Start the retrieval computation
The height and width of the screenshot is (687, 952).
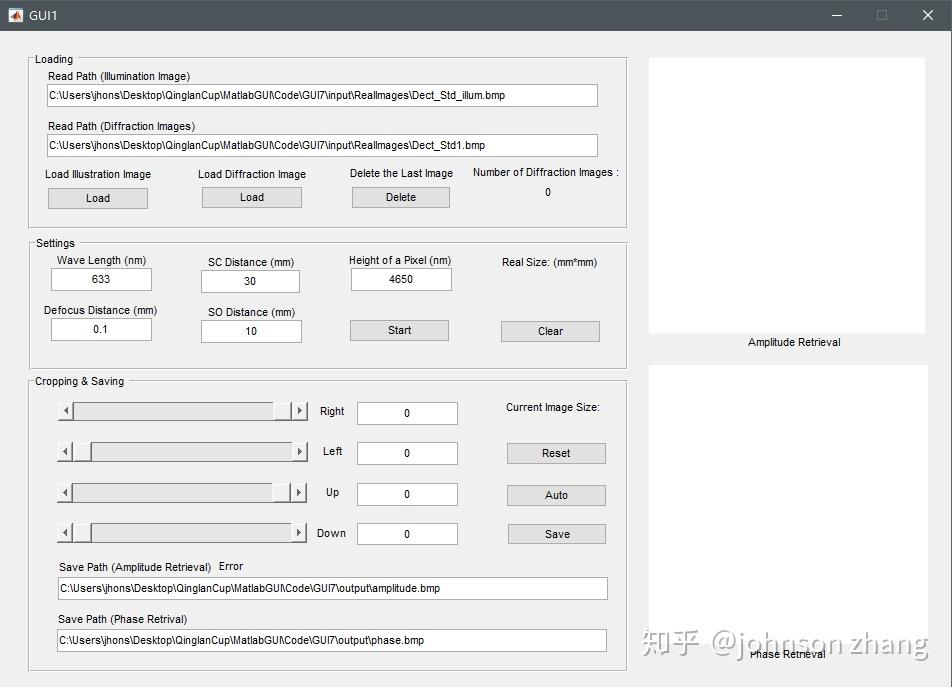(399, 330)
